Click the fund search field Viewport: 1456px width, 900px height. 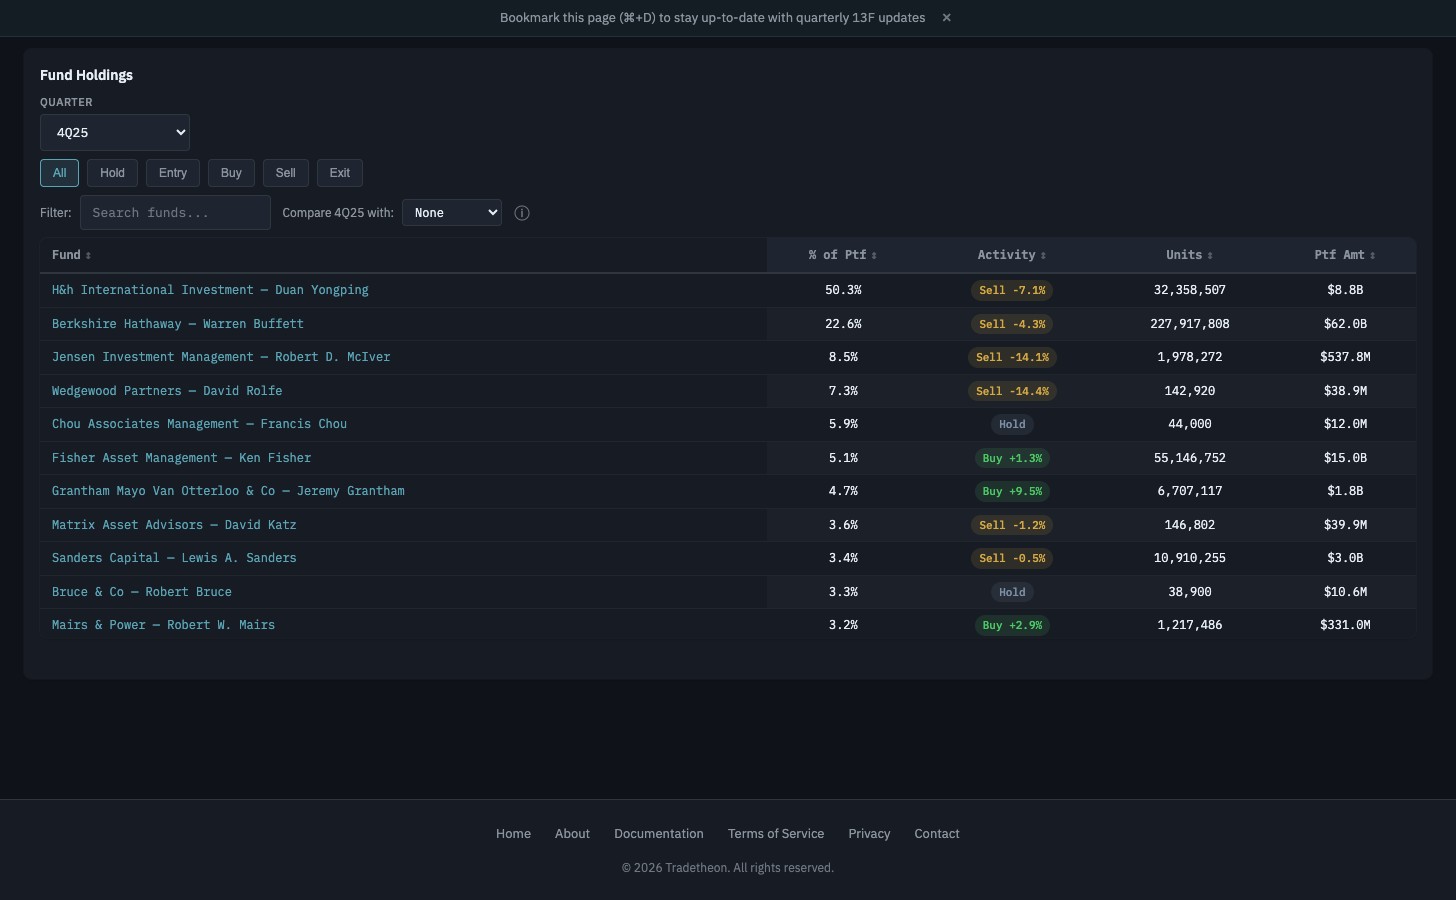[x=175, y=212]
